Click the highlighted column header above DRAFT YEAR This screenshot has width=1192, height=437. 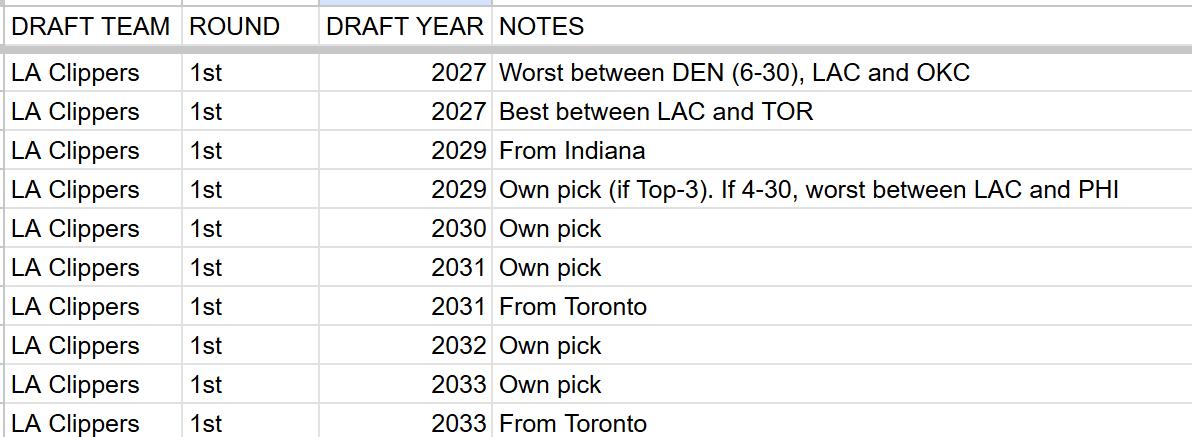[x=406, y=3]
